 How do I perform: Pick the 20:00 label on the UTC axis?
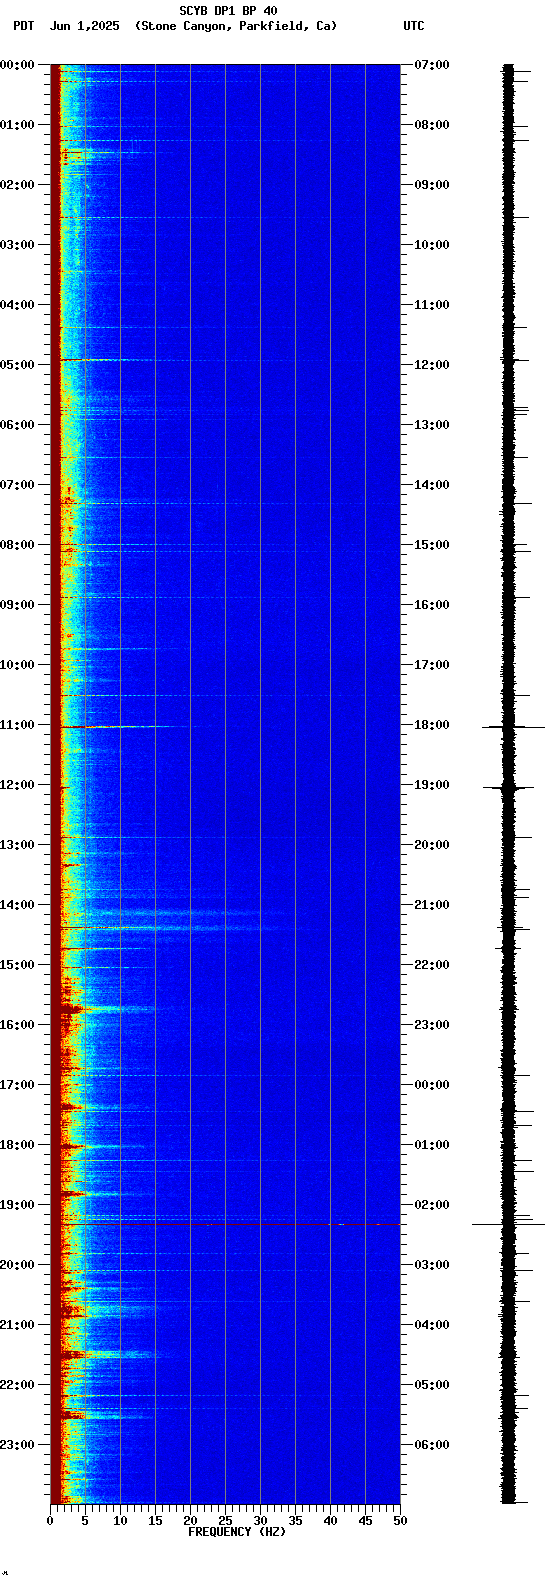tap(431, 845)
